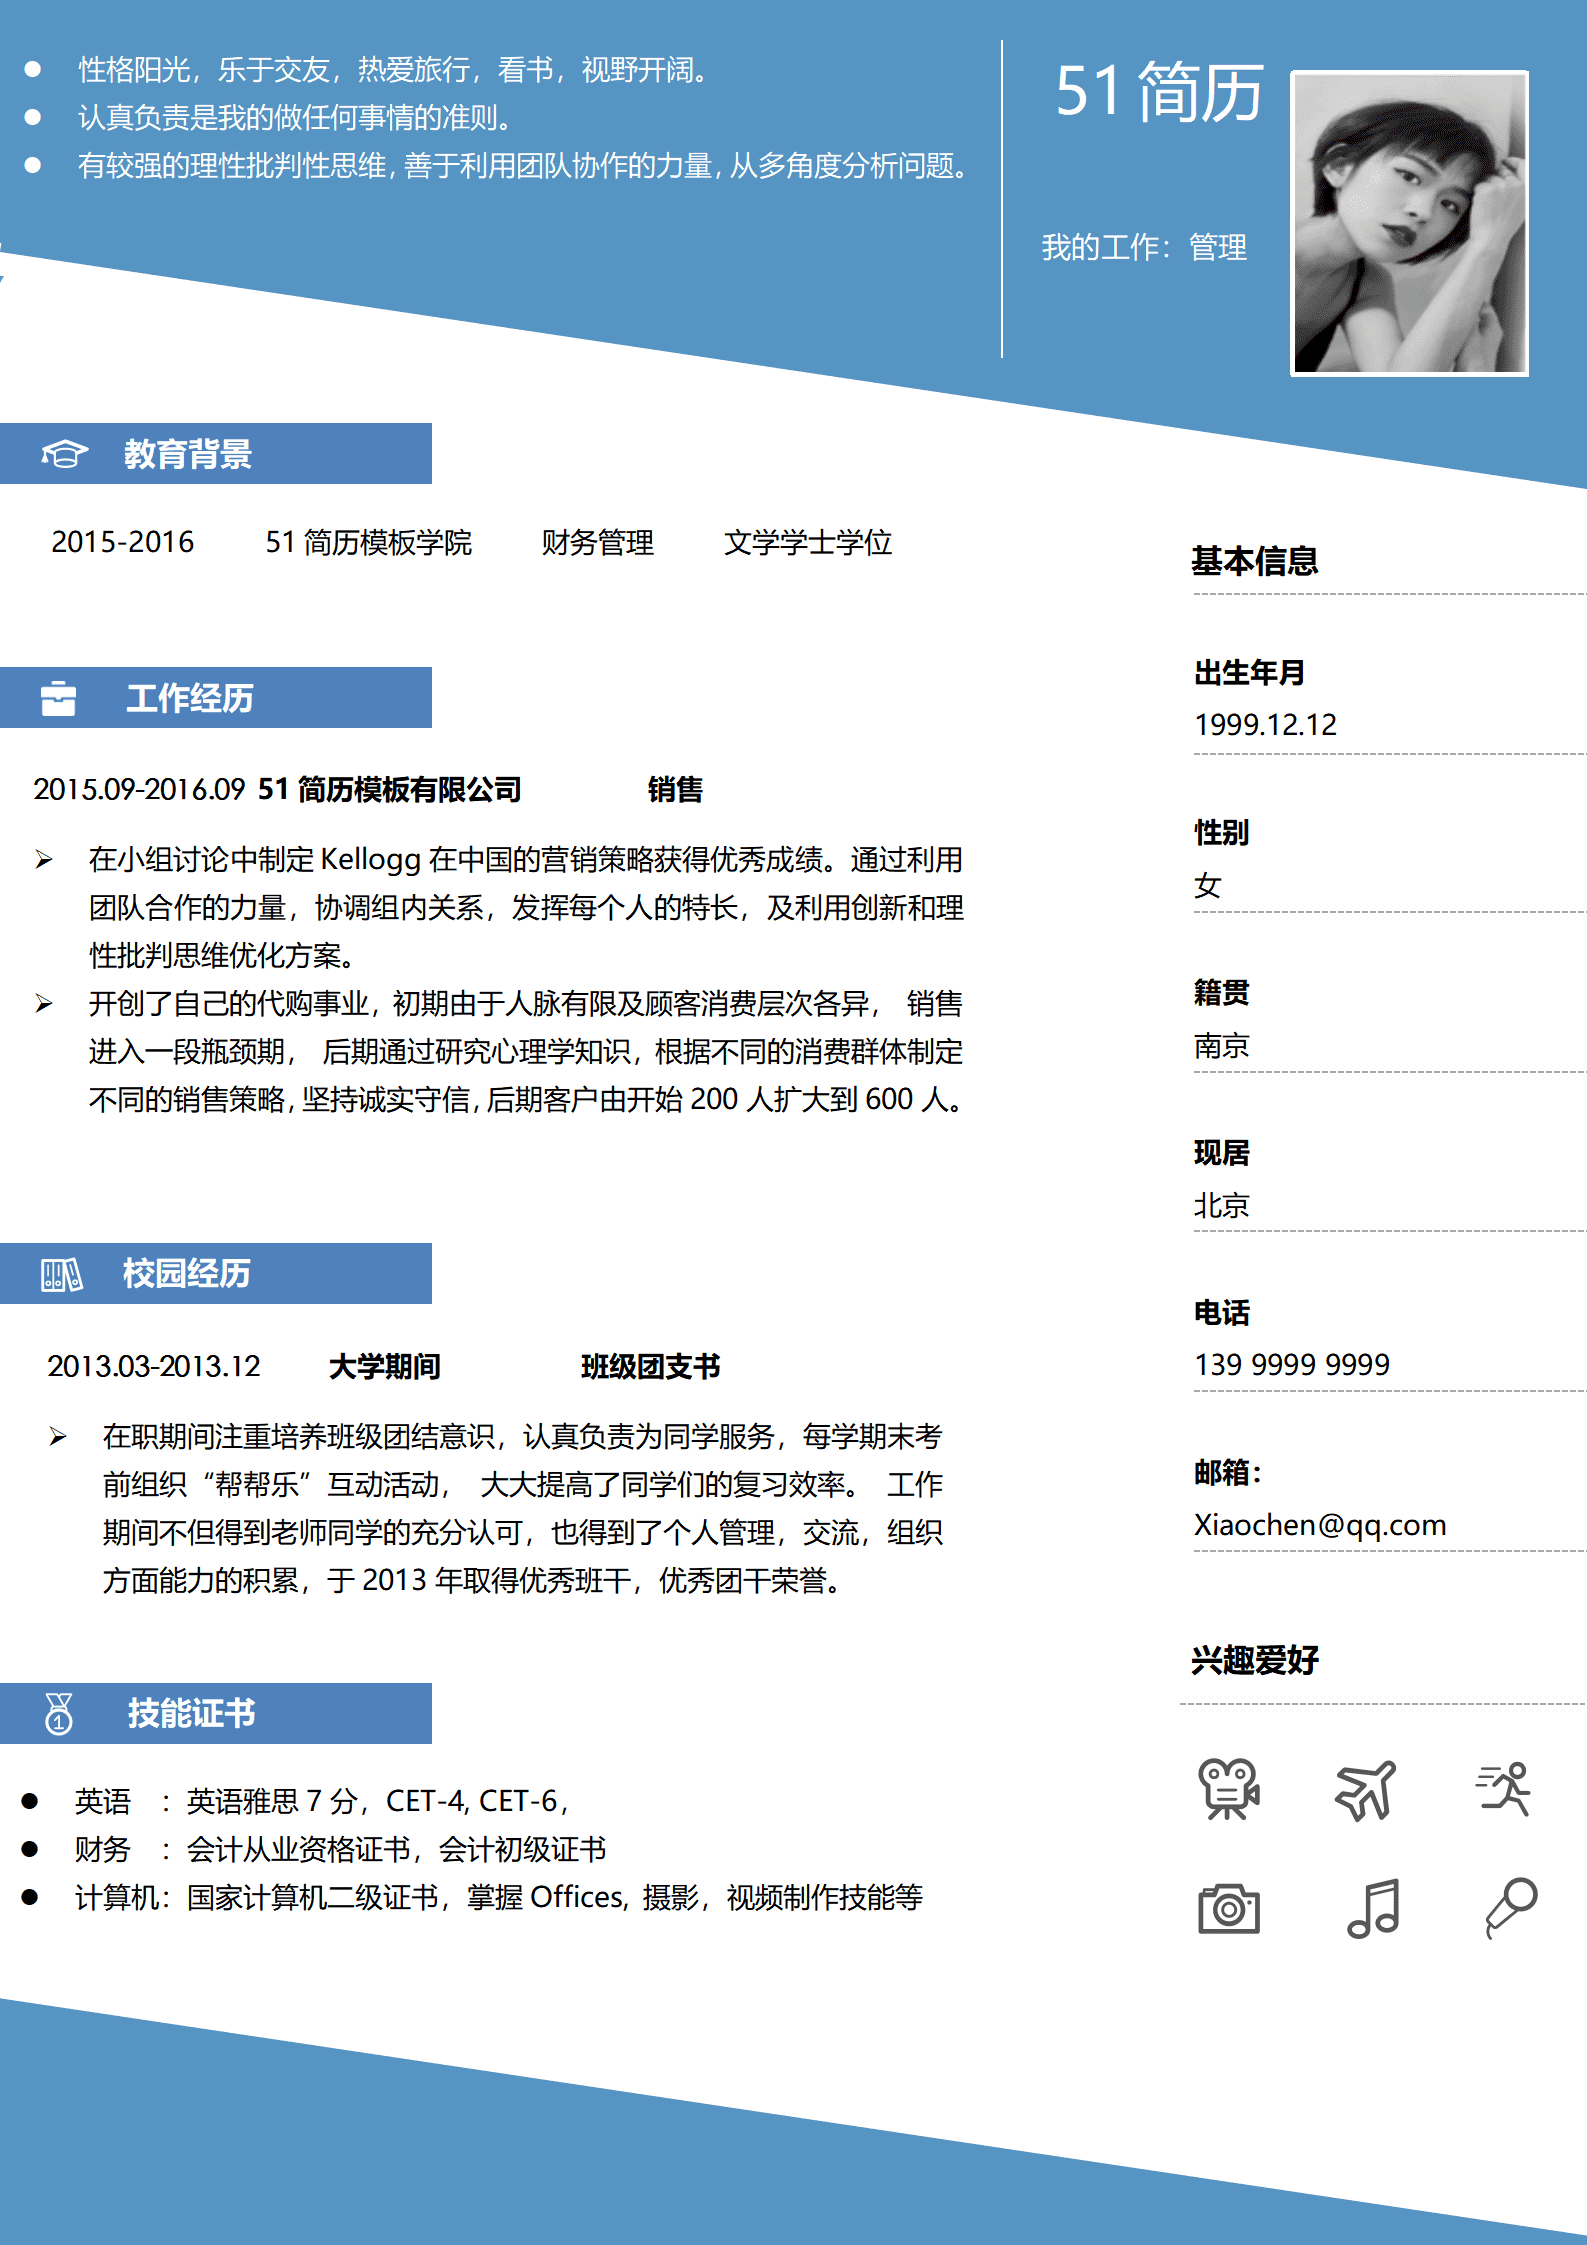Click the books icon beside 校园经历
The height and width of the screenshot is (2245, 1587).
point(61,1274)
